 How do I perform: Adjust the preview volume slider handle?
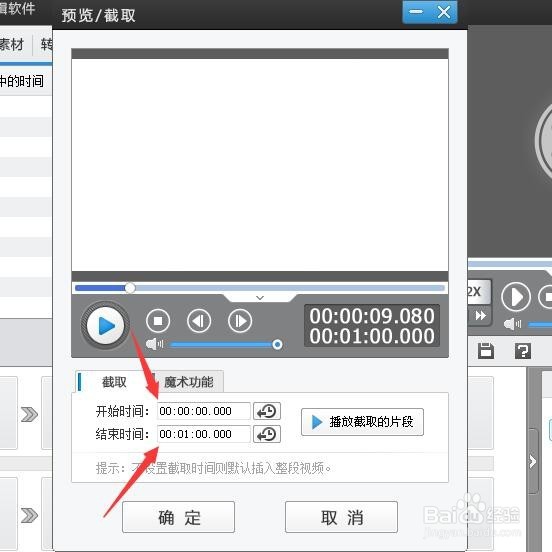point(277,344)
